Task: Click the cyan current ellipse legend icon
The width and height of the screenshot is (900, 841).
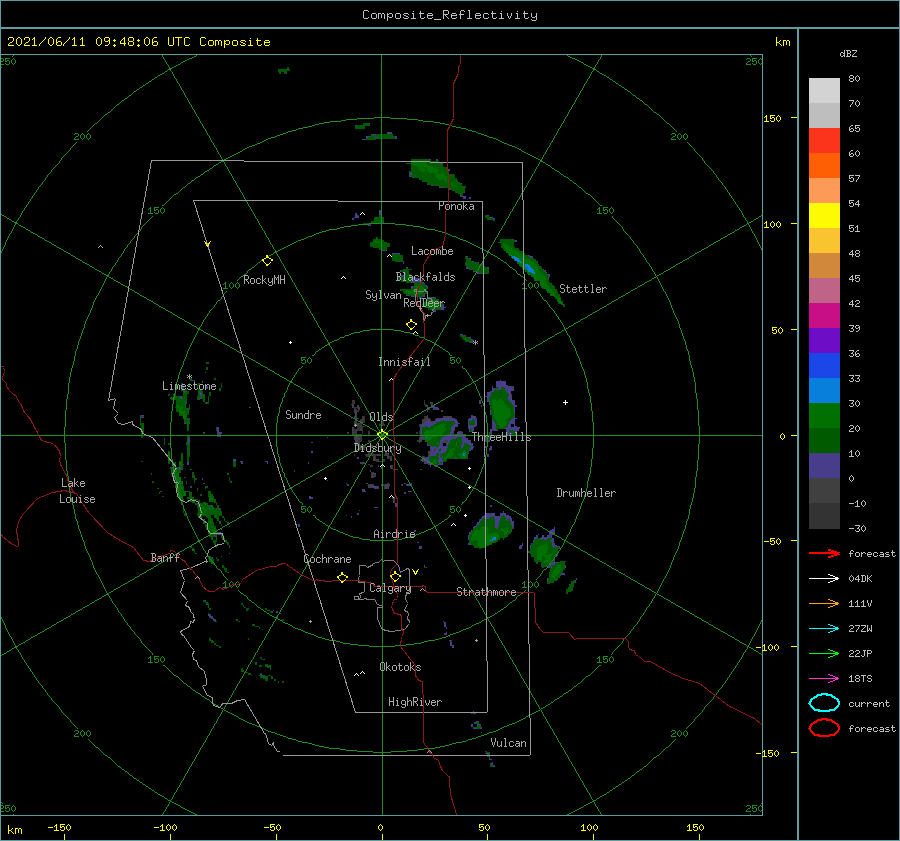Action: (824, 703)
